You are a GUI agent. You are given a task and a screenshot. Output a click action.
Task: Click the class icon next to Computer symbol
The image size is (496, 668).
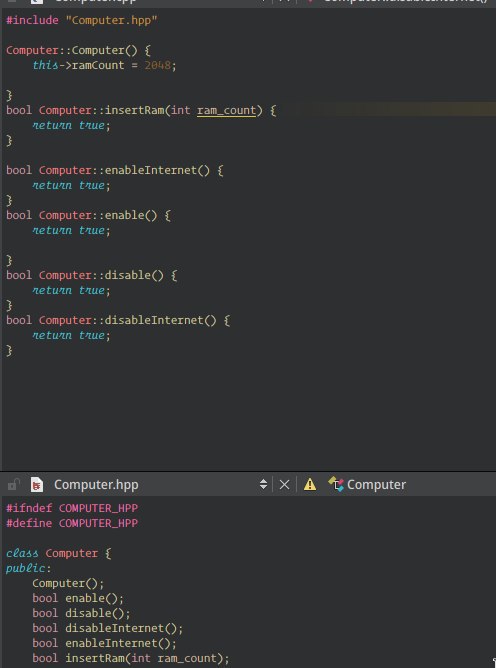(336, 484)
